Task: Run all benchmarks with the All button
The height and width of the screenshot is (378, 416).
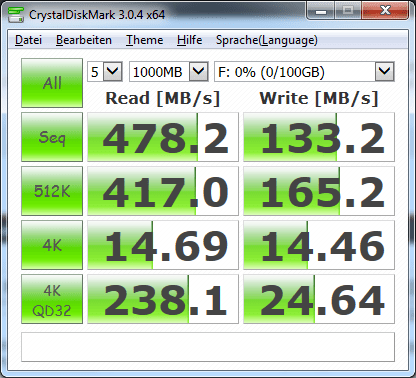Action: click(52, 83)
